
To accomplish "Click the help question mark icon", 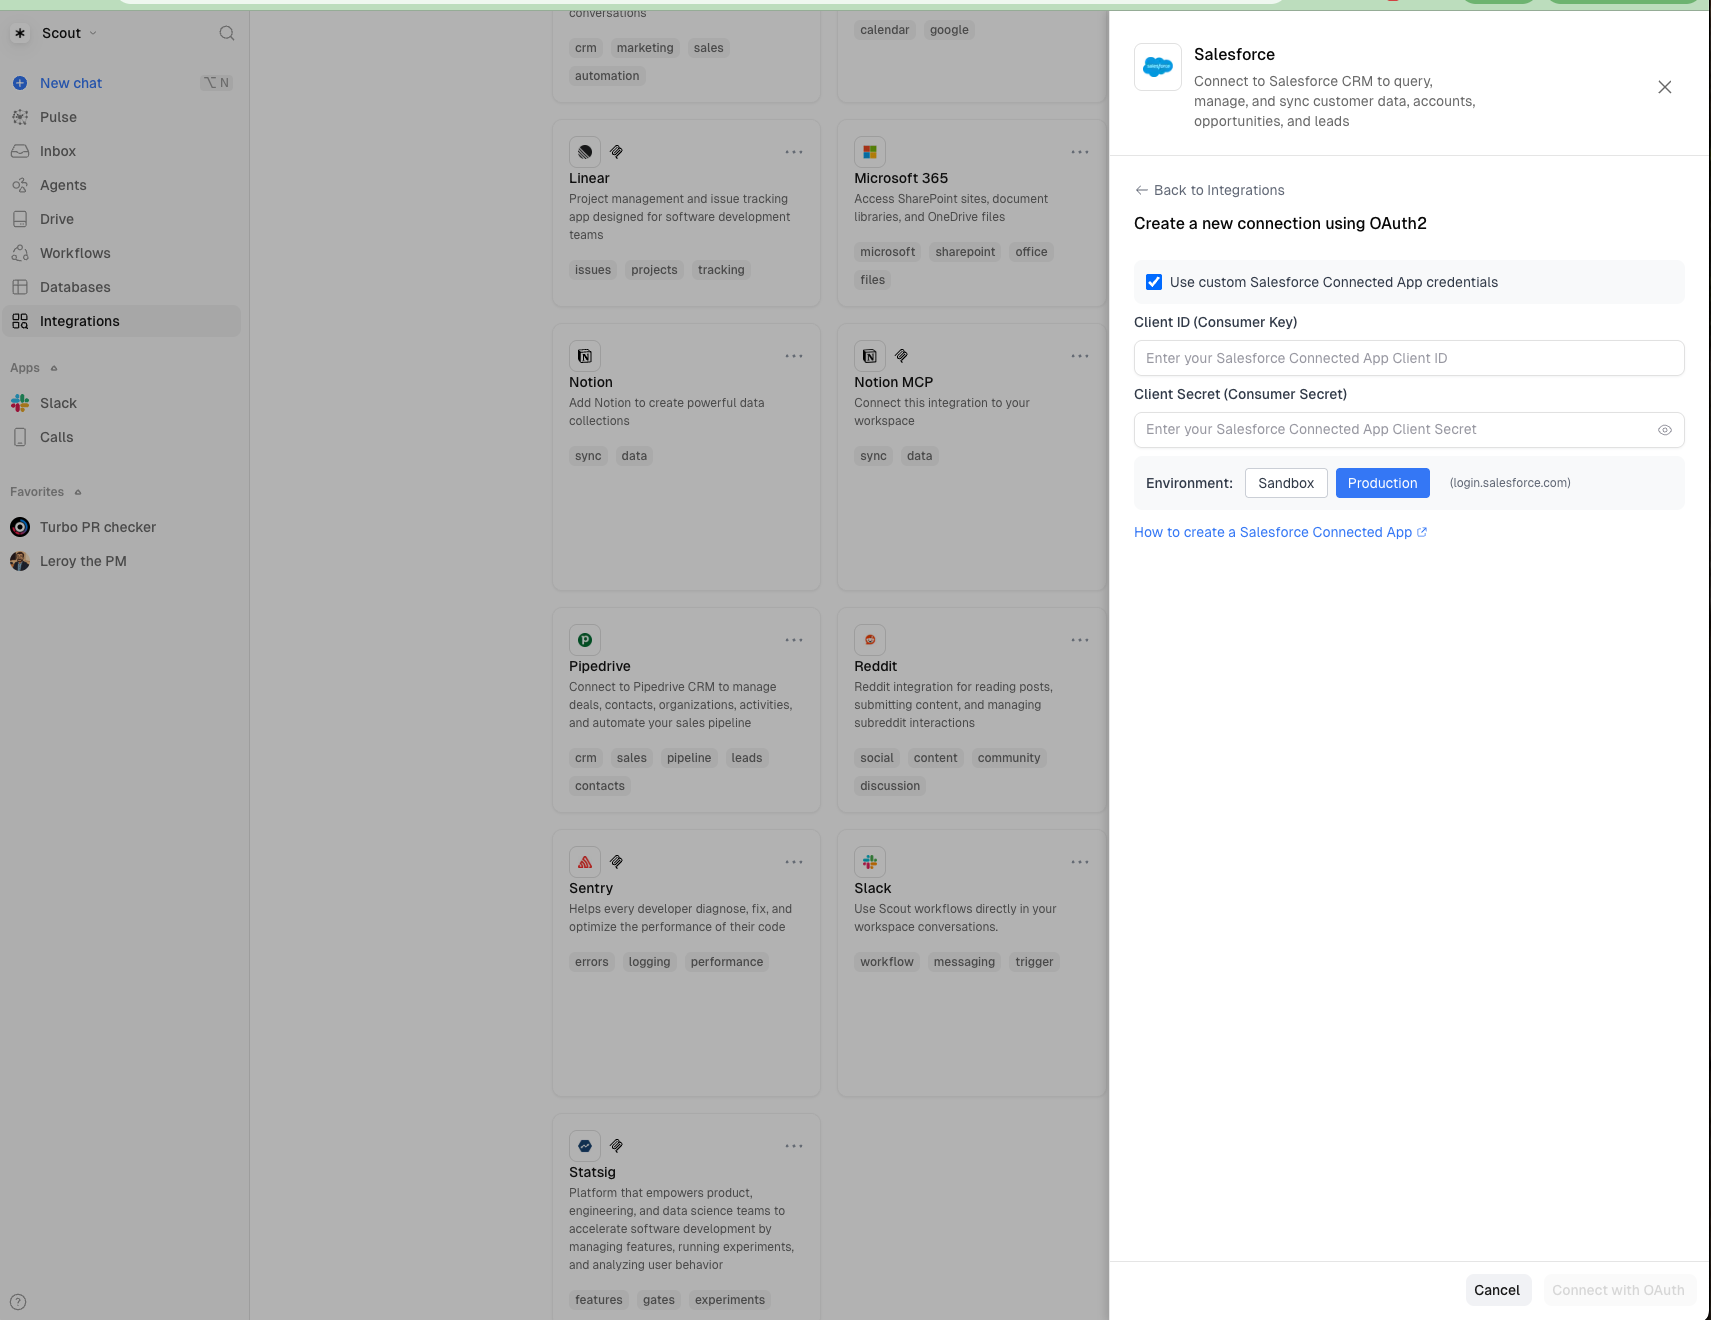I will click(18, 1302).
